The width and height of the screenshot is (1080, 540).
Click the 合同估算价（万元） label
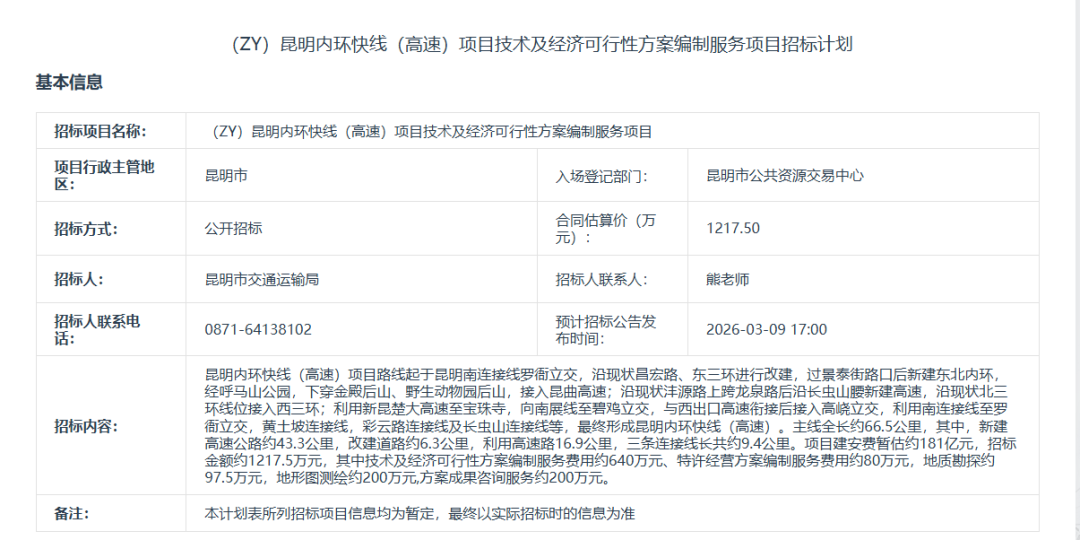coord(606,228)
